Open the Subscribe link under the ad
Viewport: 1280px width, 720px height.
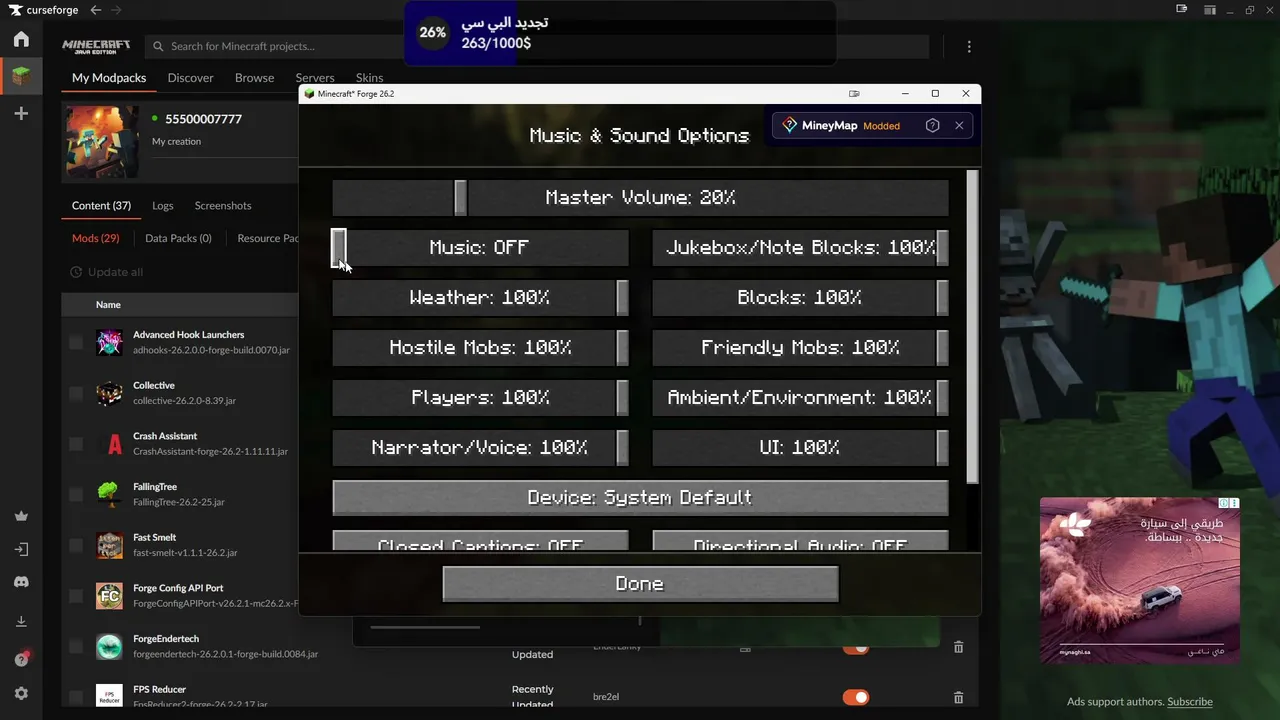click(1190, 702)
